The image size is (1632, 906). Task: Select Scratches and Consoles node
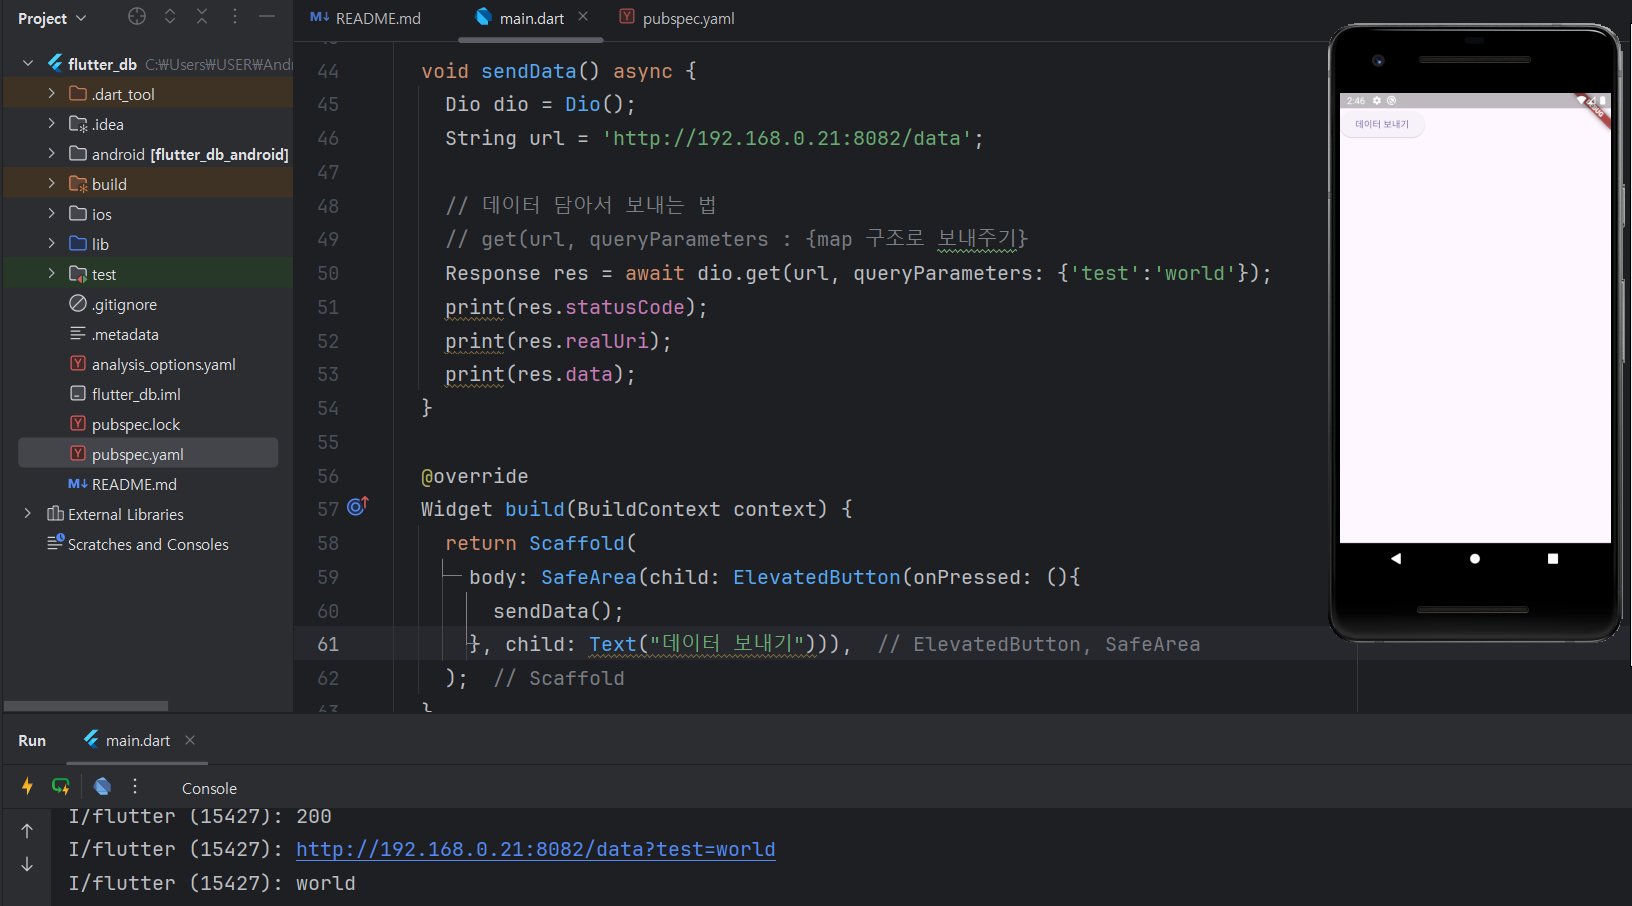pos(148,544)
